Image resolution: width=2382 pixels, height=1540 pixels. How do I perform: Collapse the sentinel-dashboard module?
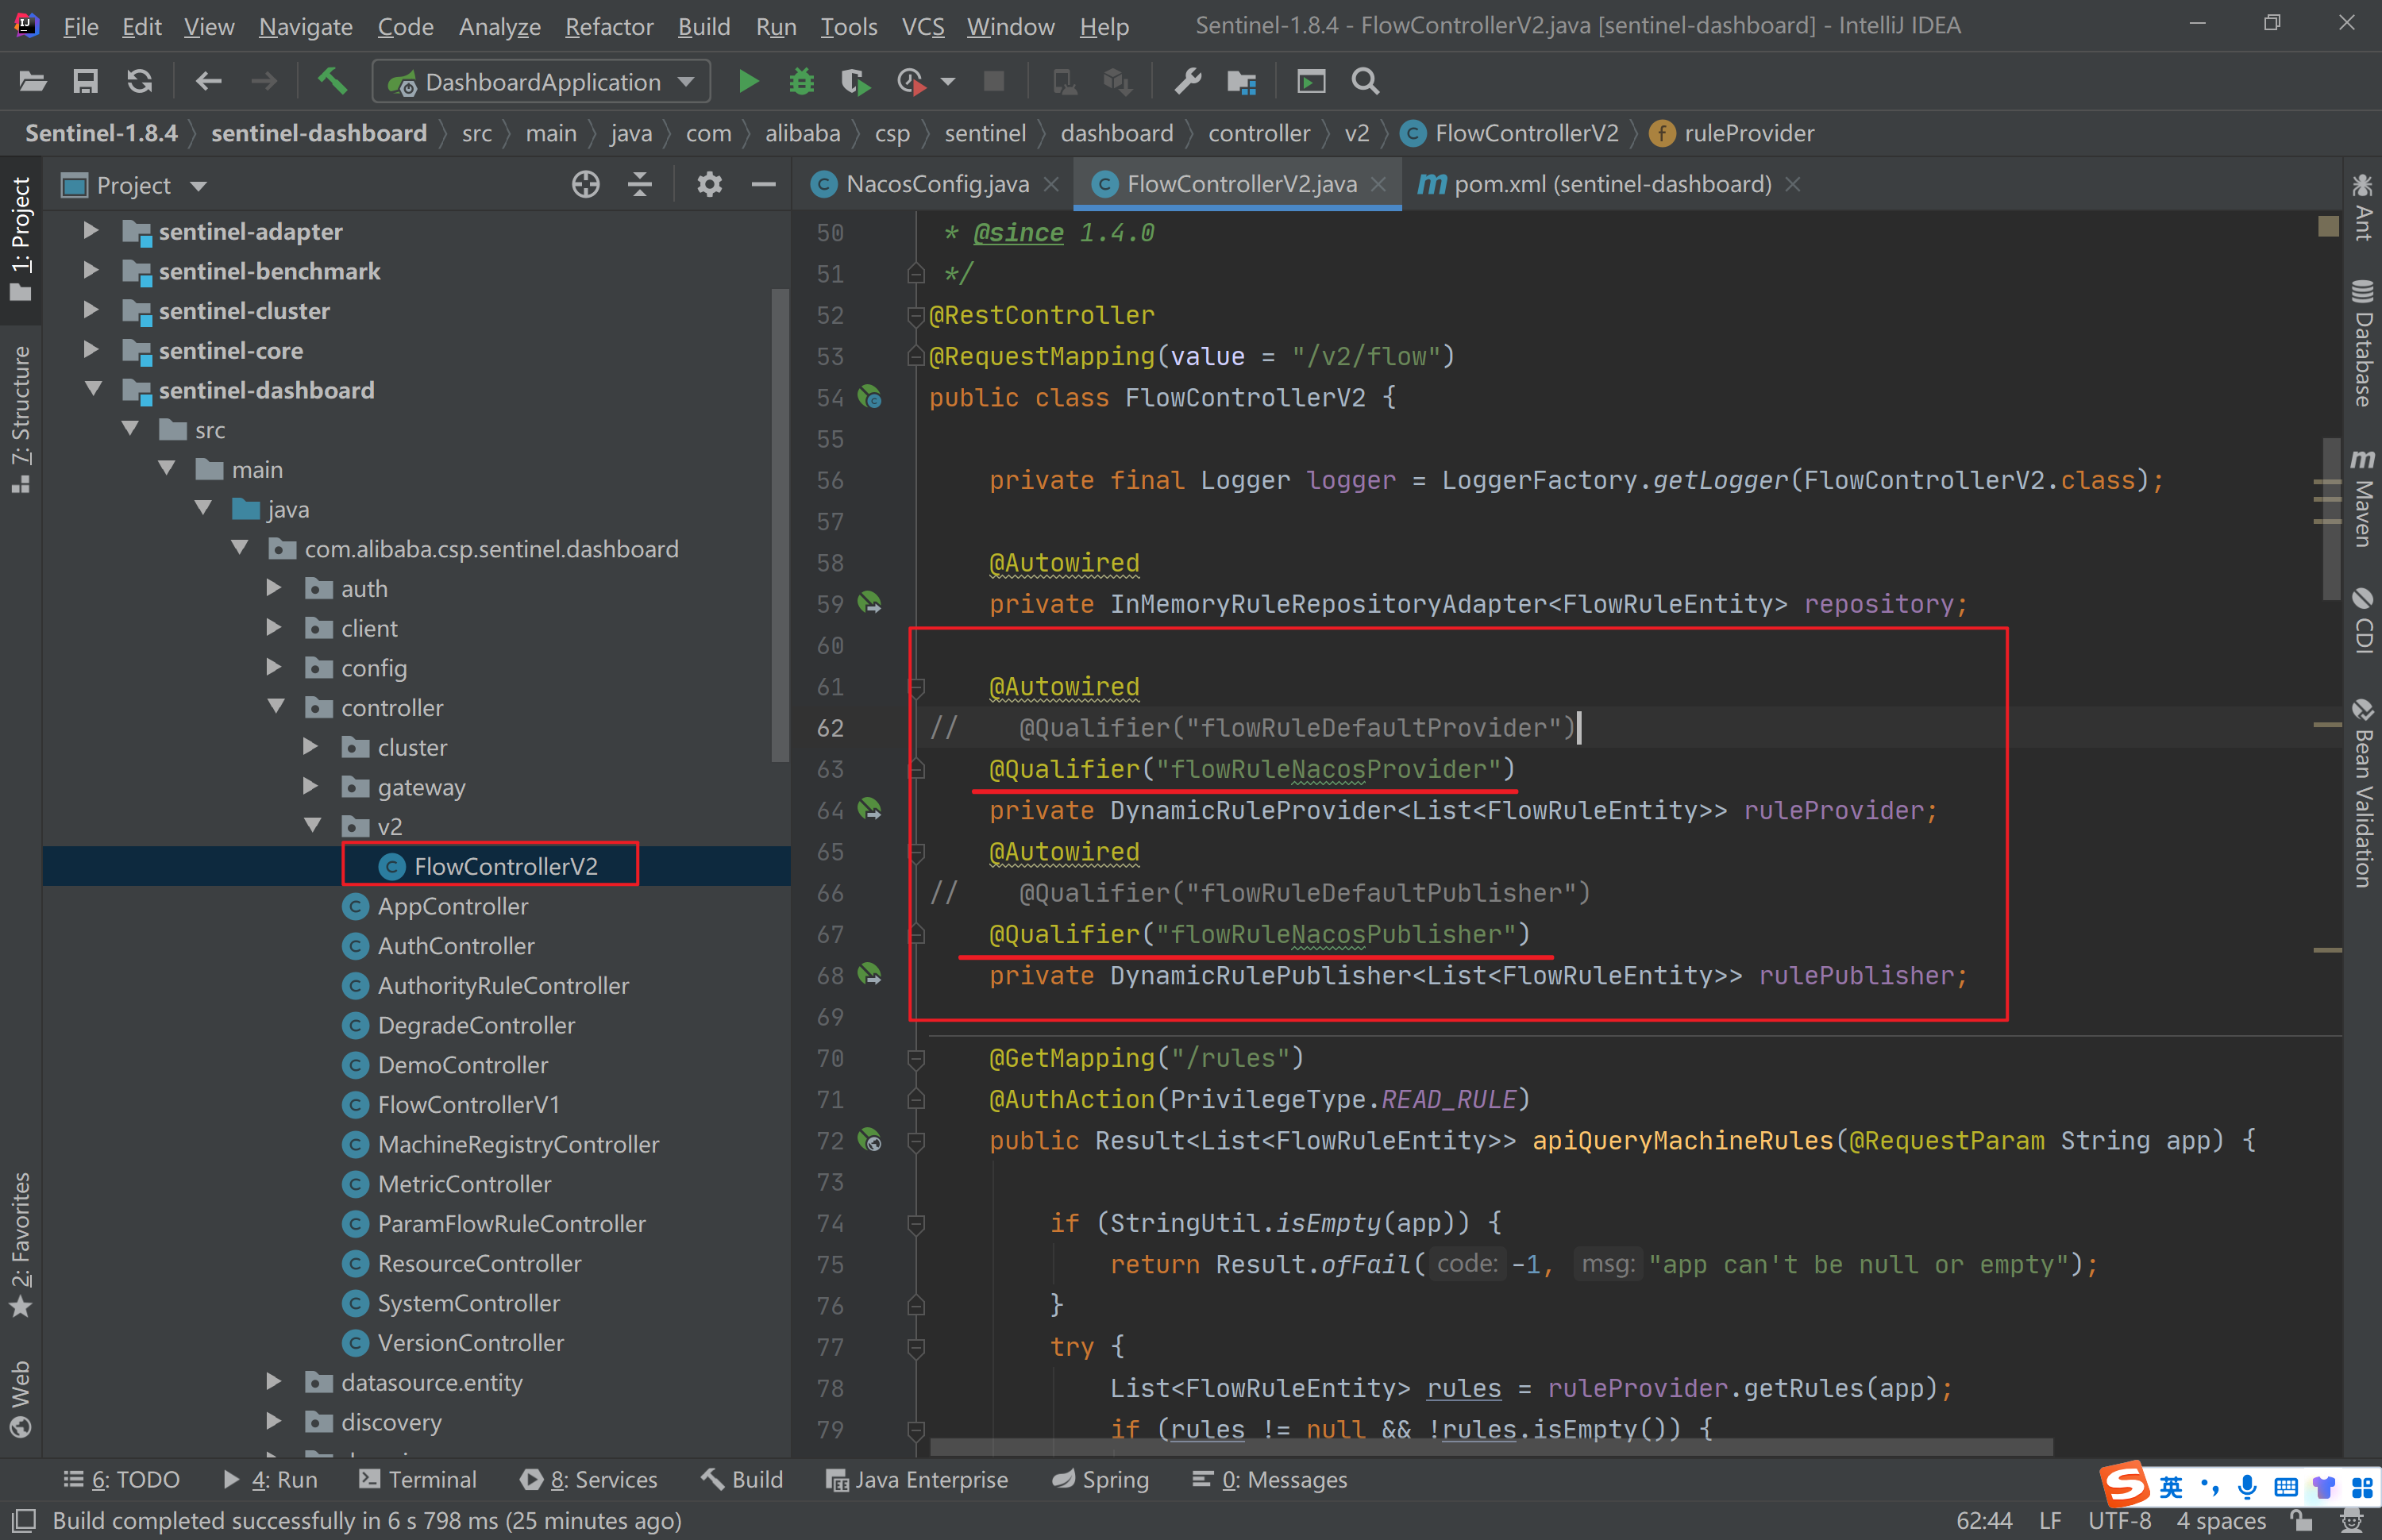[93, 389]
